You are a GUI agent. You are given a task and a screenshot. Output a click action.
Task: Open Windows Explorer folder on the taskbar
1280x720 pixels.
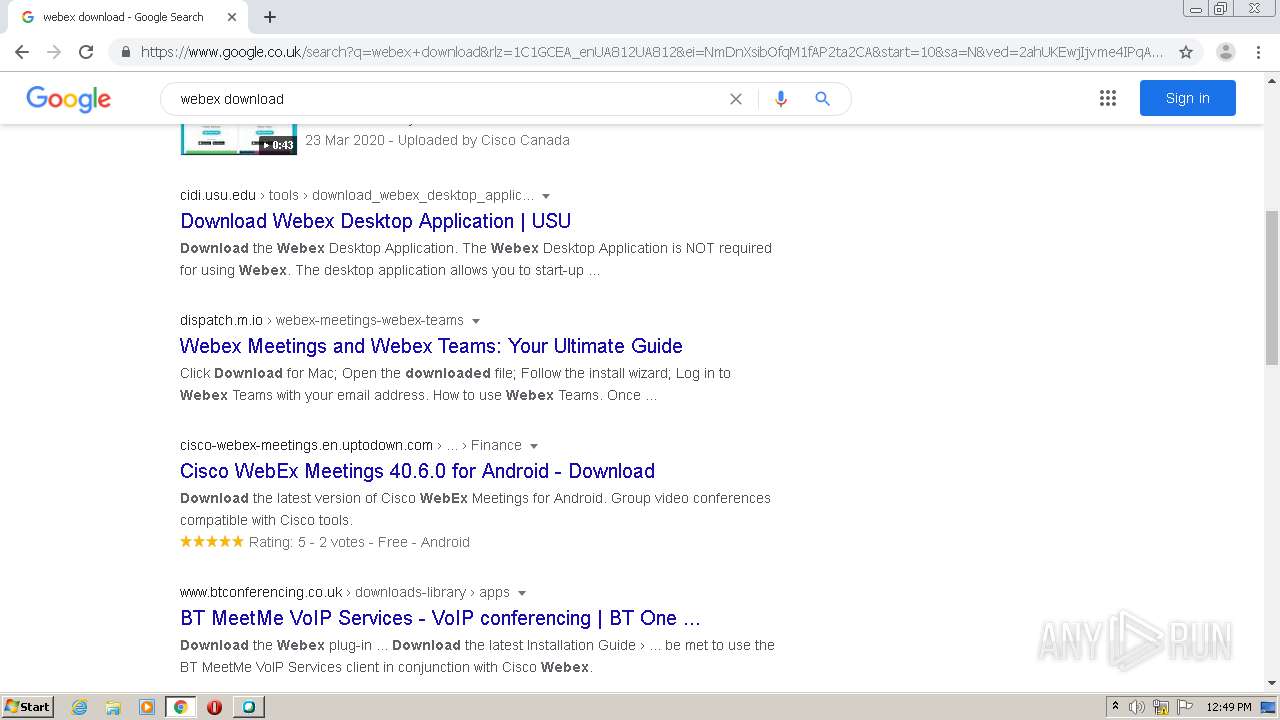pyautogui.click(x=113, y=707)
